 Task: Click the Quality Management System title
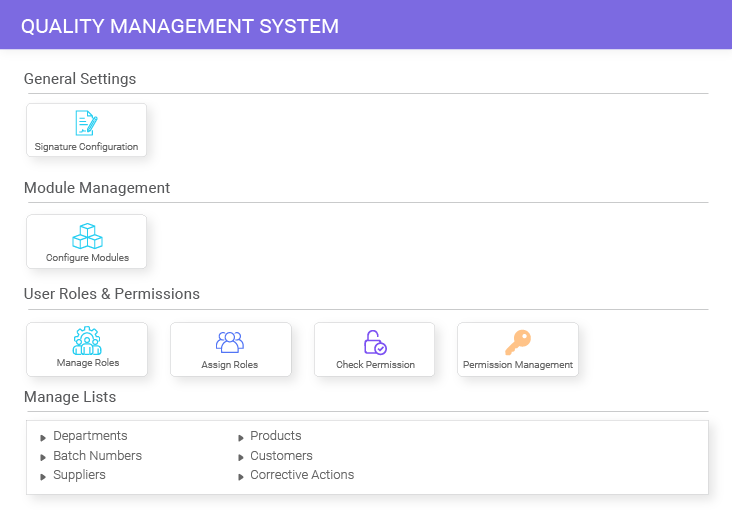tap(180, 26)
